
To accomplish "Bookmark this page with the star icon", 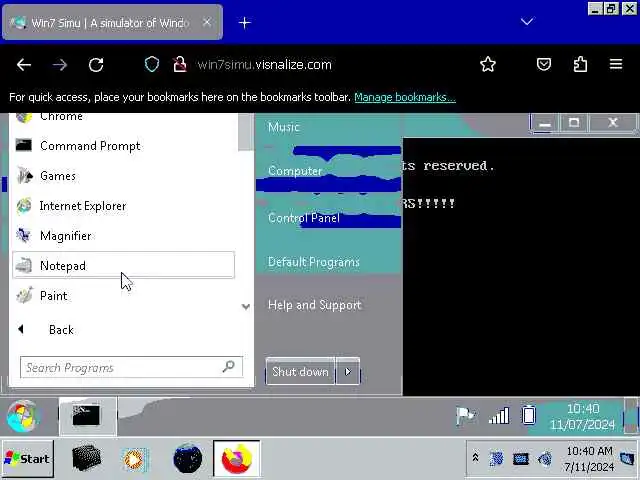I will point(488,64).
